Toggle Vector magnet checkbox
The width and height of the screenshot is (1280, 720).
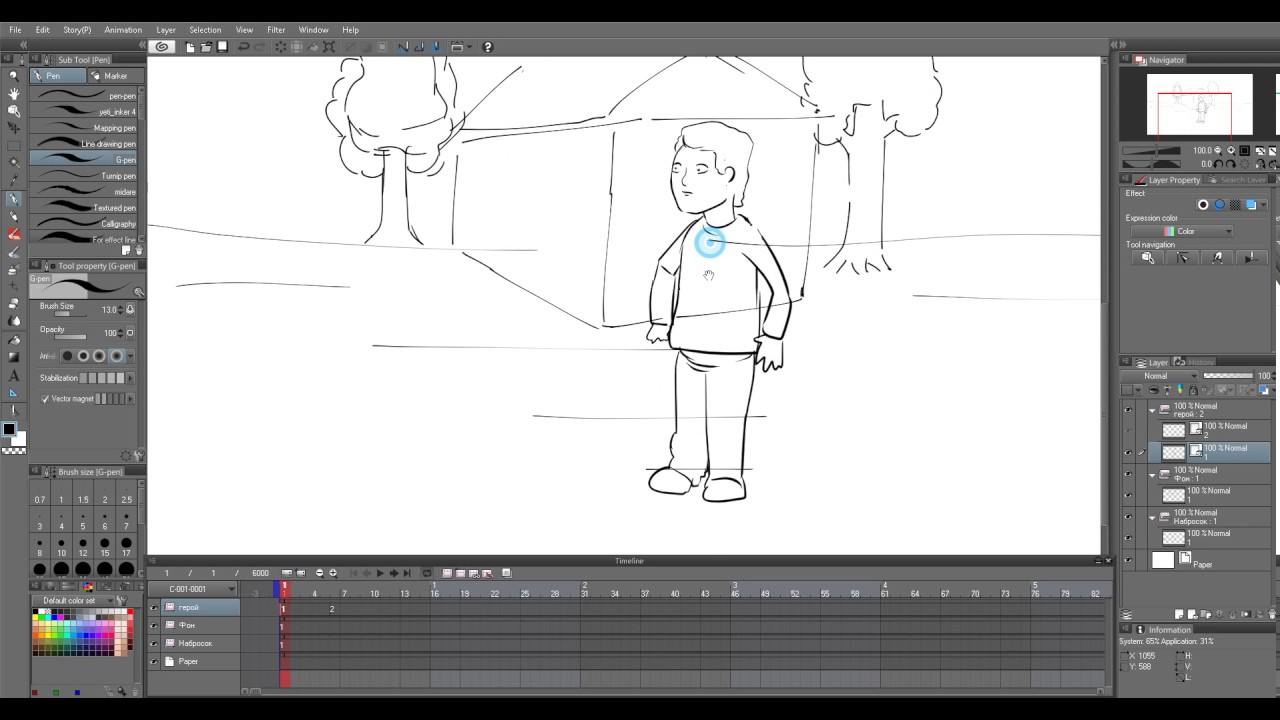45,399
